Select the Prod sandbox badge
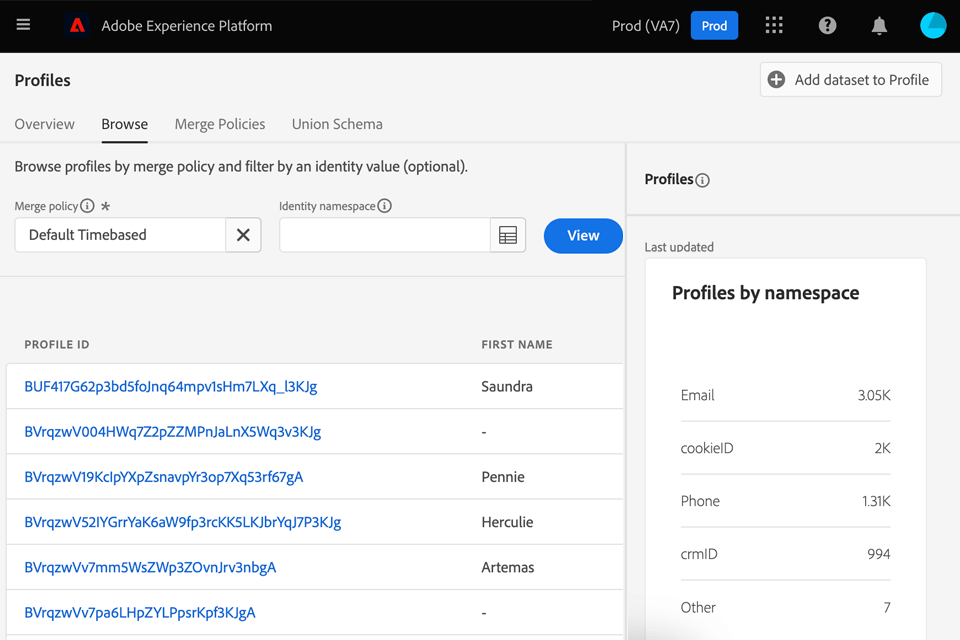 point(714,26)
